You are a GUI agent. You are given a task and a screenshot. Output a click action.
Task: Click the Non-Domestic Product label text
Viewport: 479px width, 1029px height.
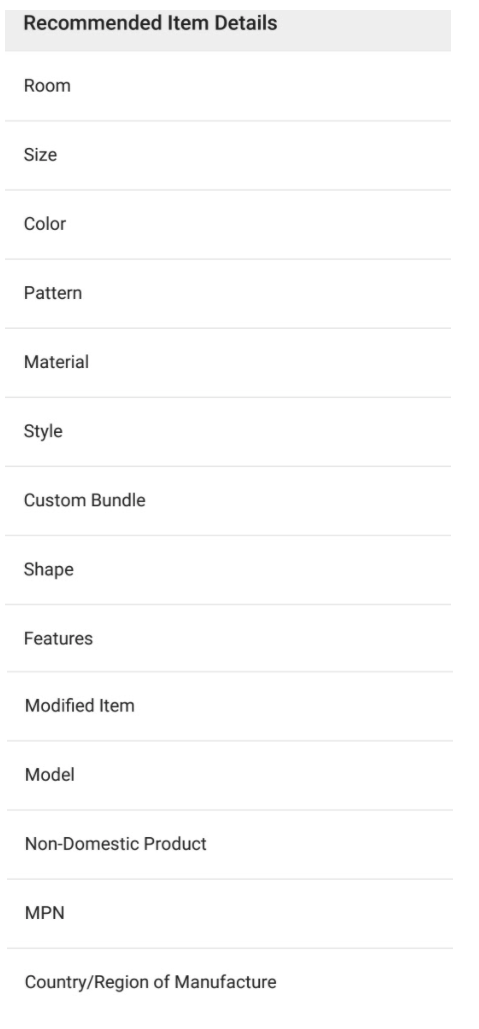pos(115,844)
